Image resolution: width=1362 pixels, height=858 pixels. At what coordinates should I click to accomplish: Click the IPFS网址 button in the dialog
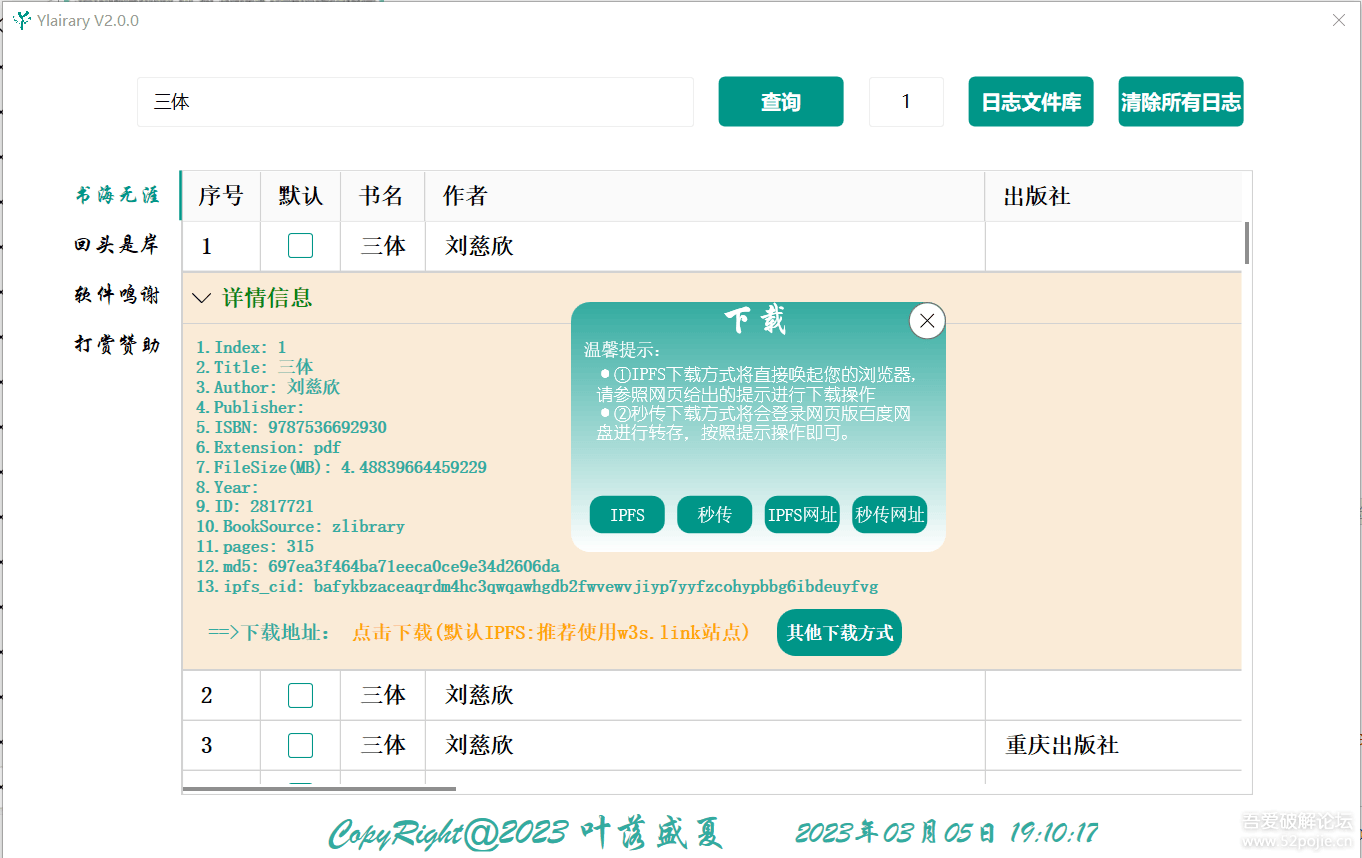tap(802, 514)
